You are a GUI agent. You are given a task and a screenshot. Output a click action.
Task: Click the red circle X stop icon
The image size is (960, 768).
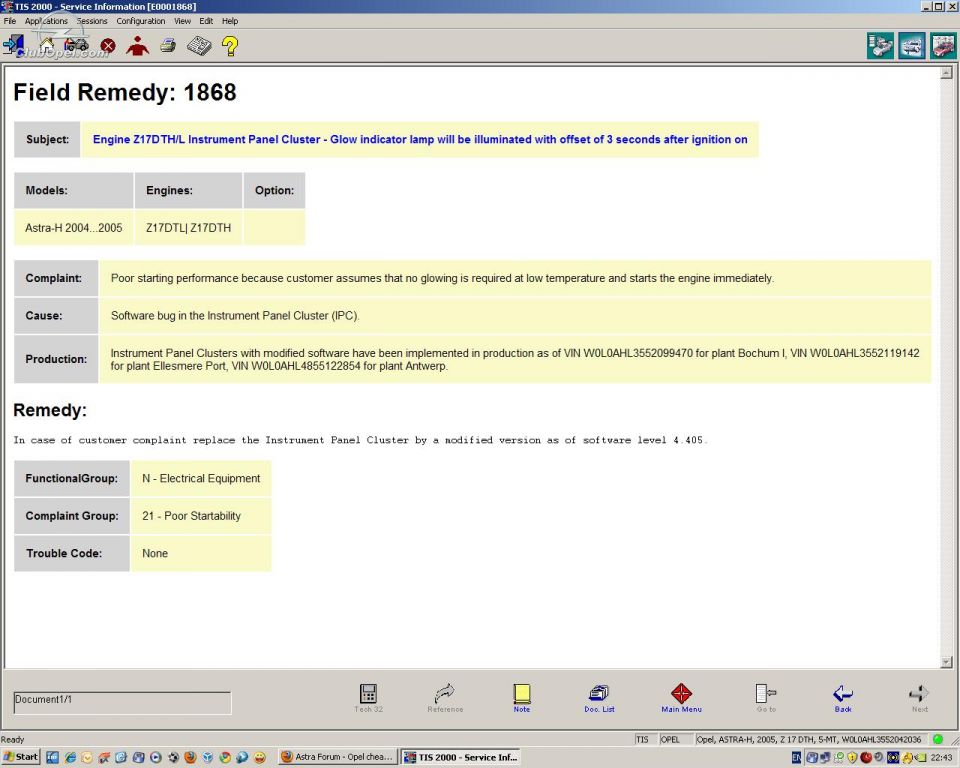click(x=108, y=46)
